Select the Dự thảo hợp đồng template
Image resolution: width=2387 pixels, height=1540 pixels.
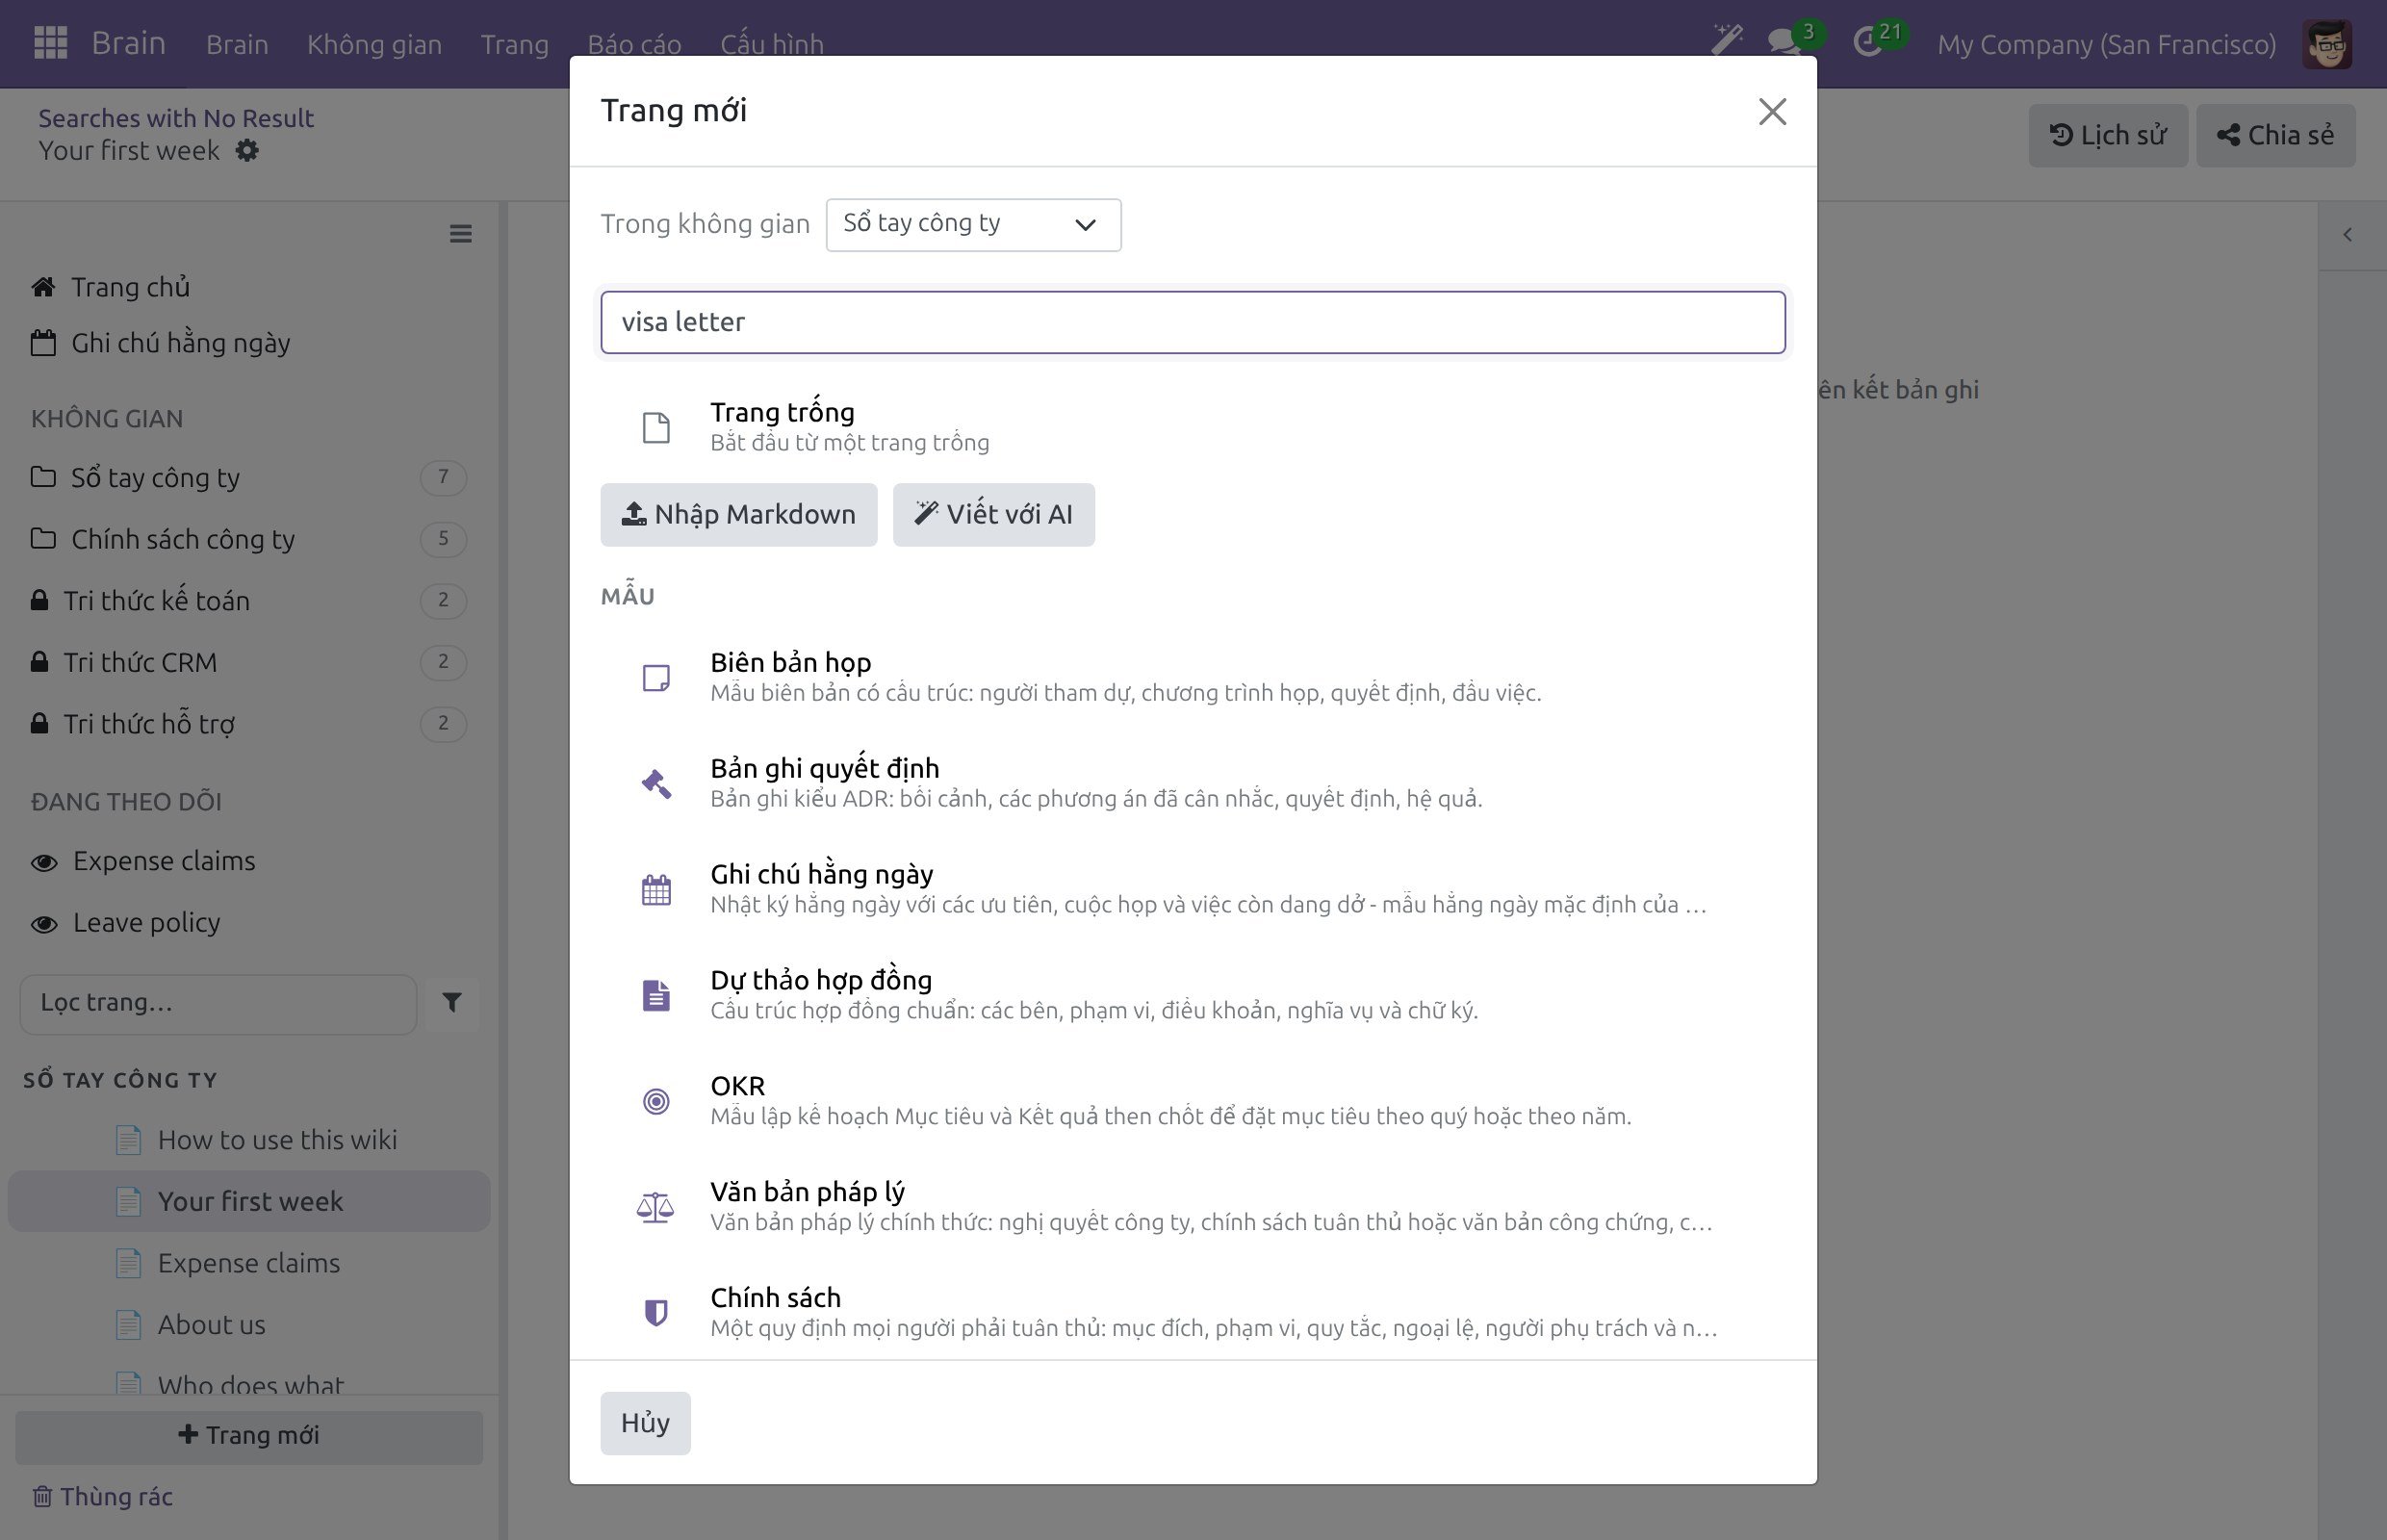[1192, 995]
